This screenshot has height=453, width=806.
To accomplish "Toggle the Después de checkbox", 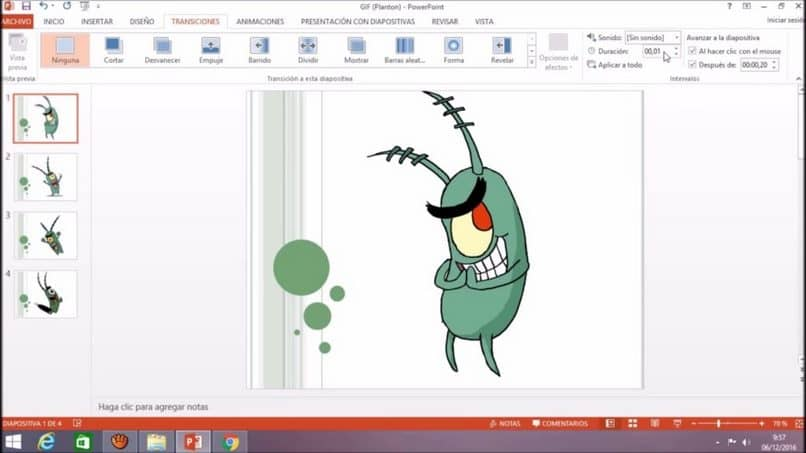I will pos(692,65).
